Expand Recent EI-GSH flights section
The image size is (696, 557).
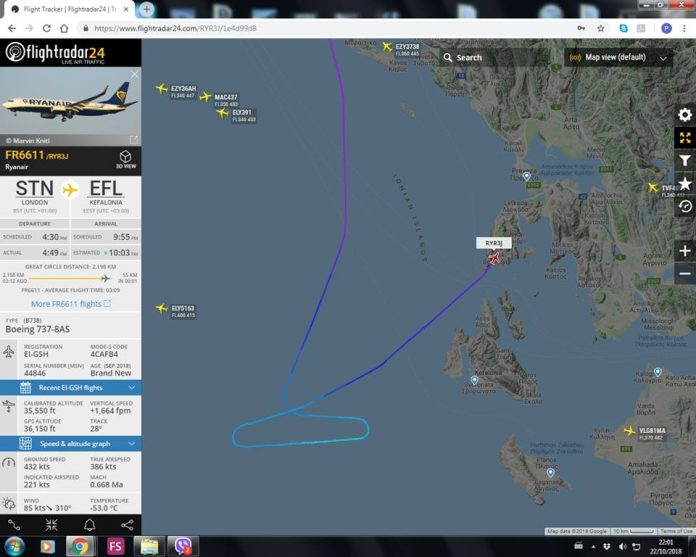71,388
